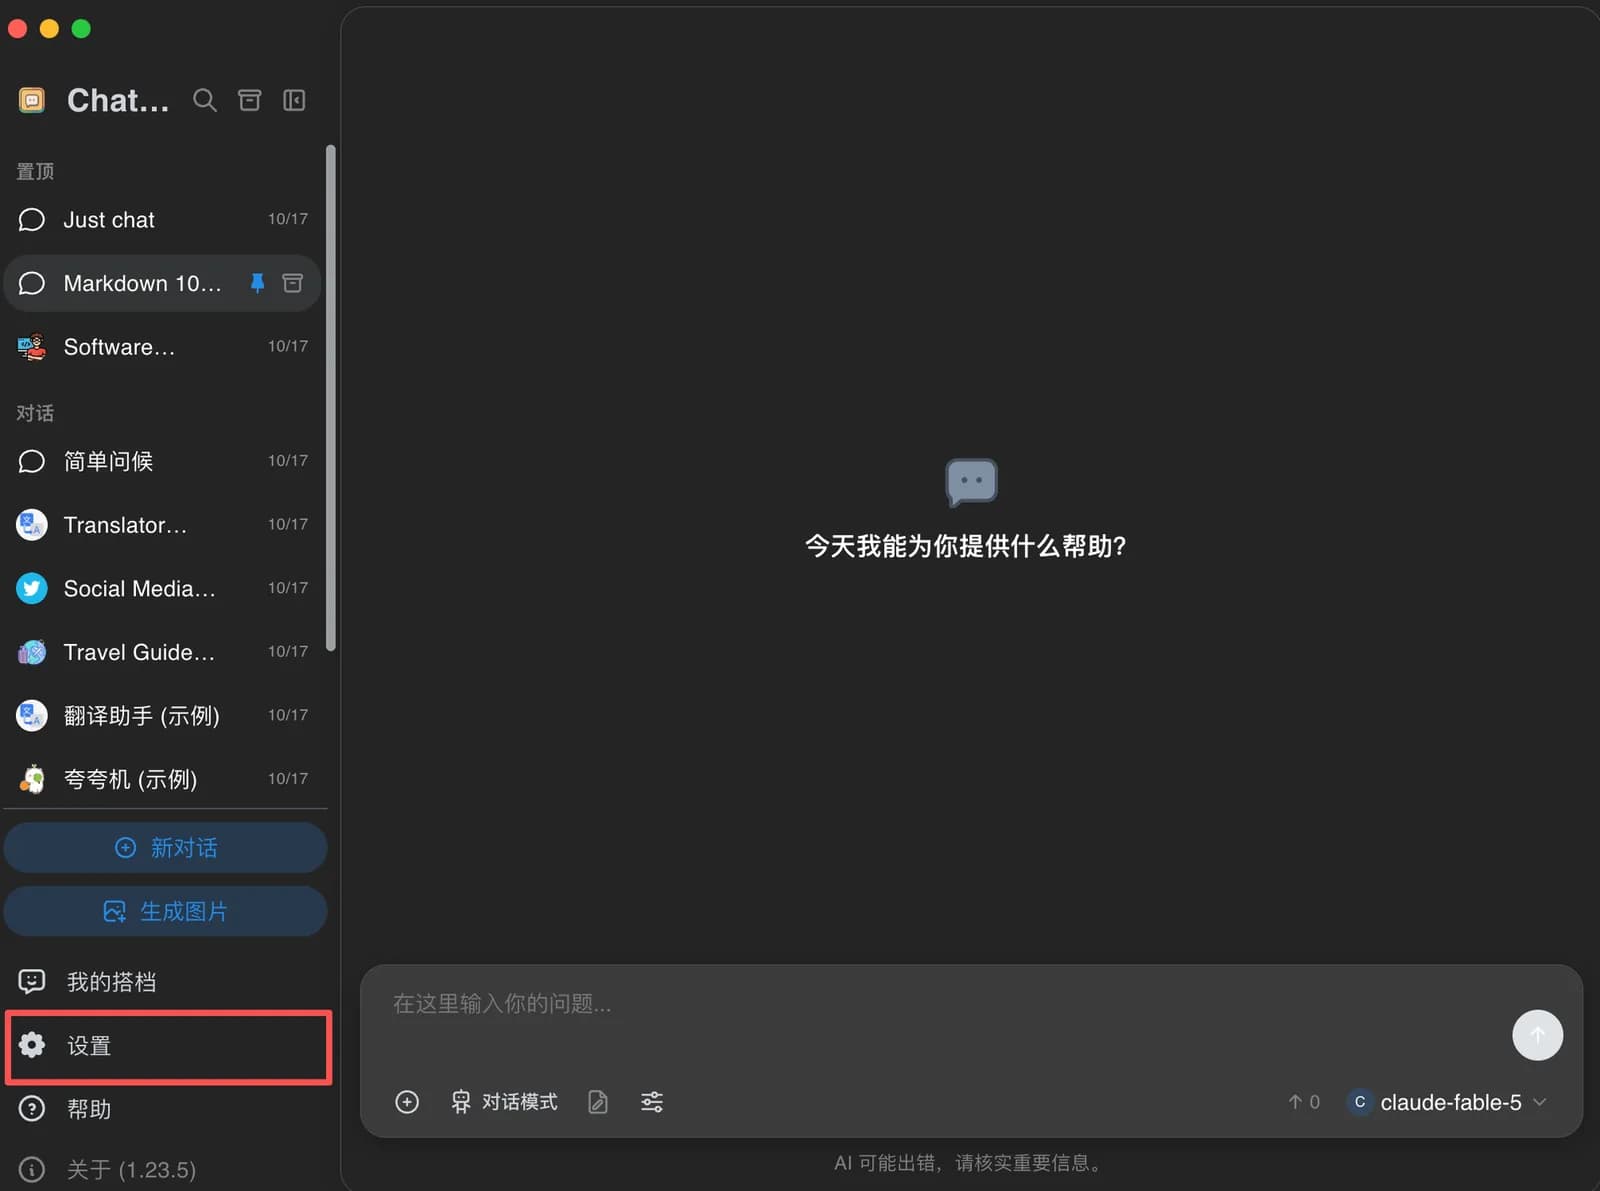Click the about info icon
Viewport: 1600px width, 1191px height.
click(x=32, y=1169)
